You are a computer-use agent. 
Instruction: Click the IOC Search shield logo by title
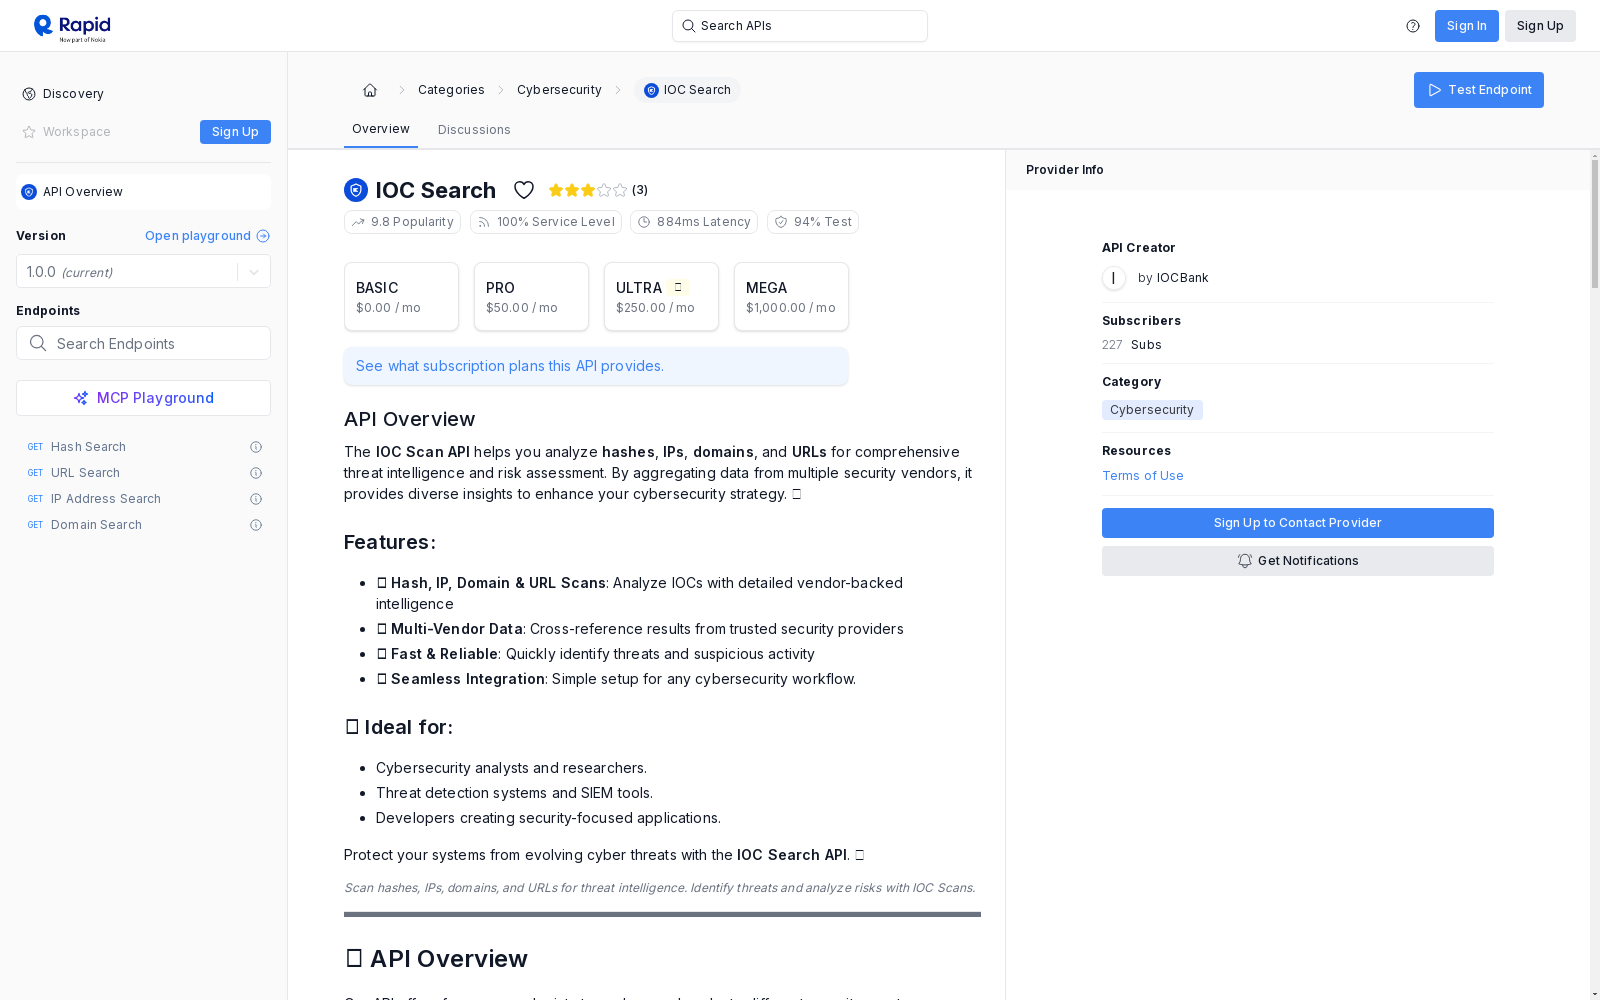pyautogui.click(x=356, y=190)
